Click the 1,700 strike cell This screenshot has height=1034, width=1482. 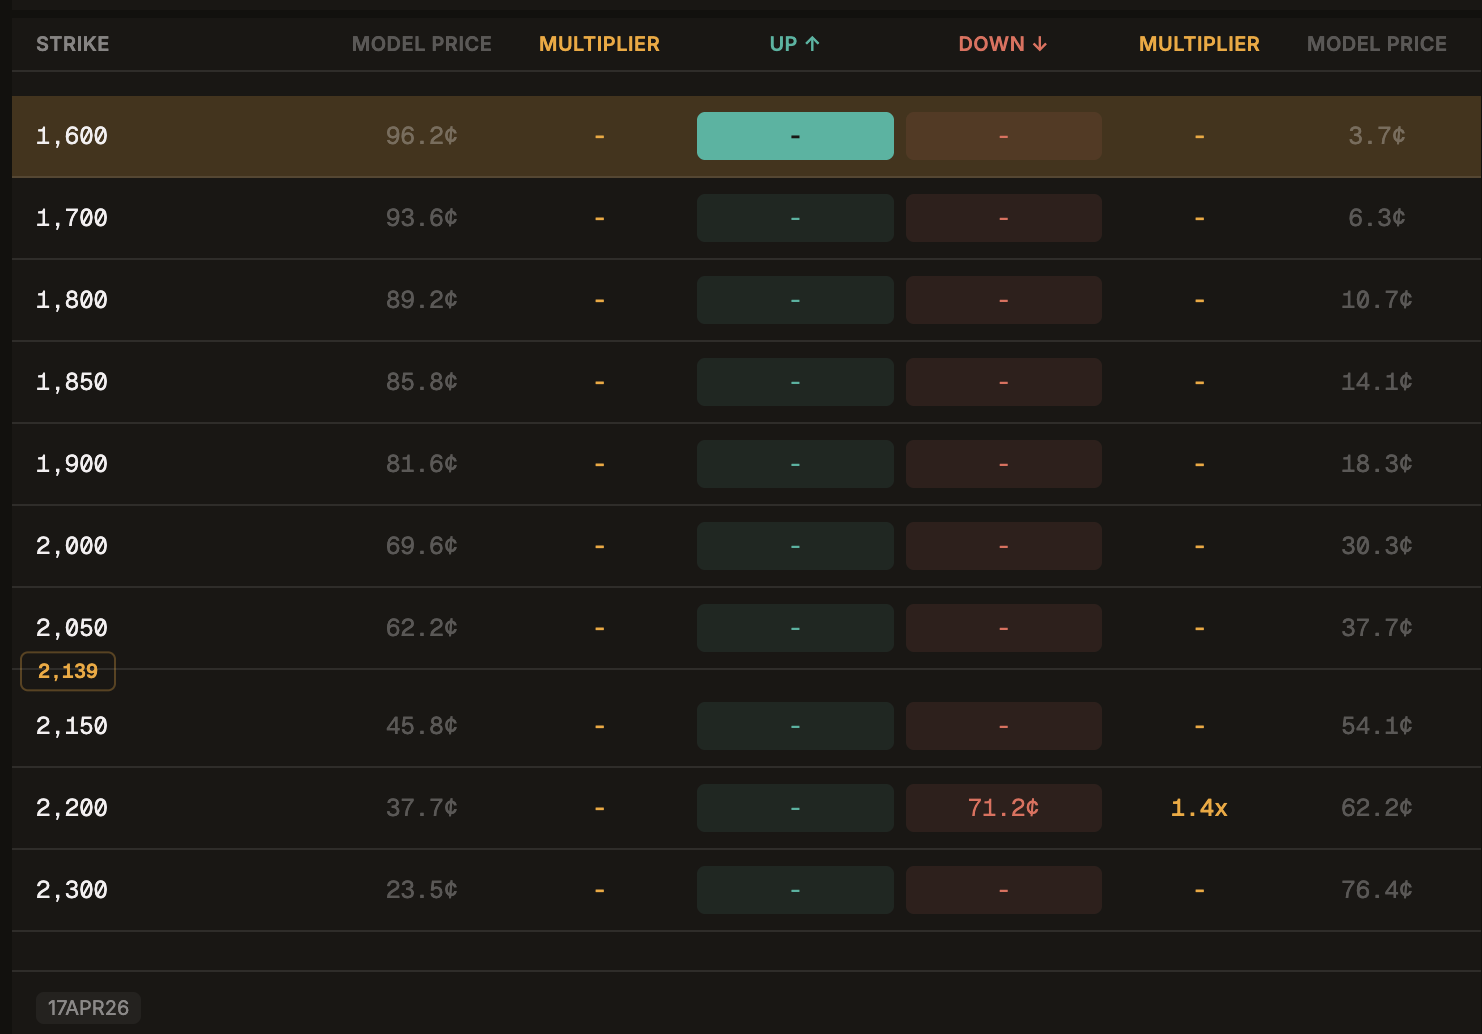pos(72,218)
